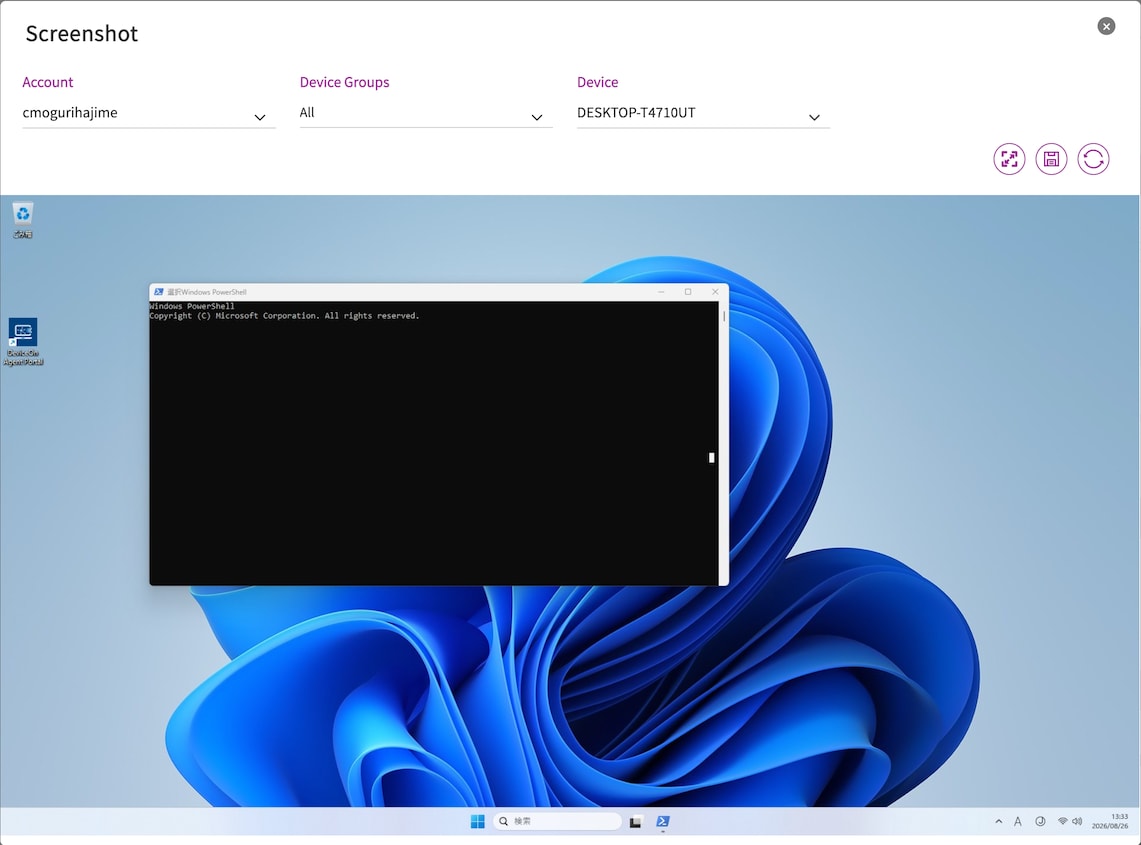Maximize the Windows PowerShell window
Screen dimensions: 1141x845
coord(688,292)
